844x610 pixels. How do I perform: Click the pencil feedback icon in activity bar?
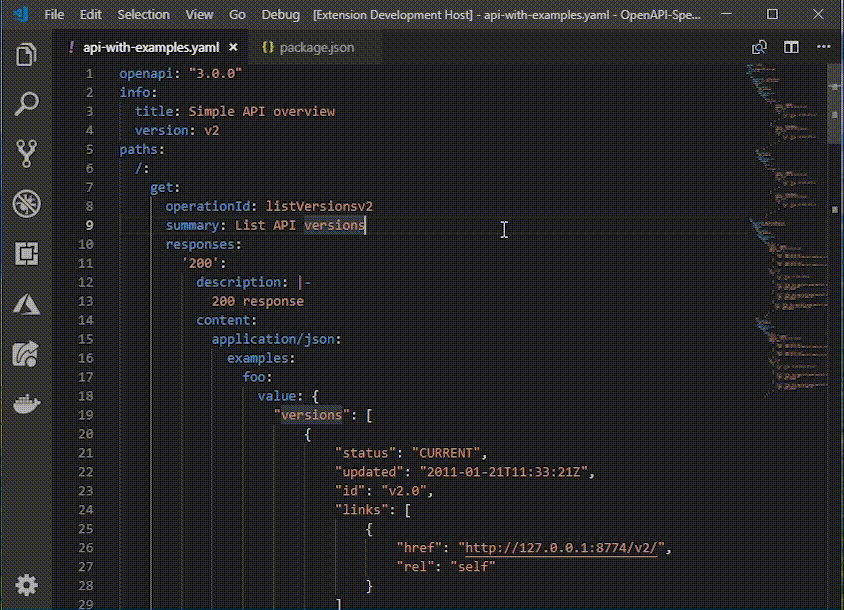pyautogui.click(x=27, y=354)
